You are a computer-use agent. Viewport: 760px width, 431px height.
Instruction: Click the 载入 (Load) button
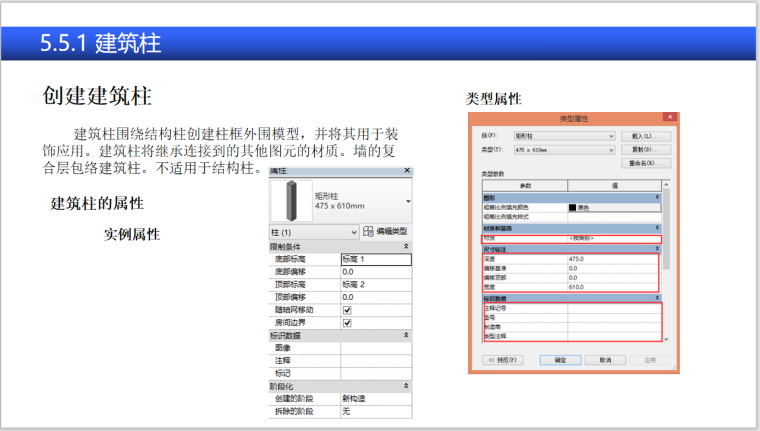tap(640, 135)
